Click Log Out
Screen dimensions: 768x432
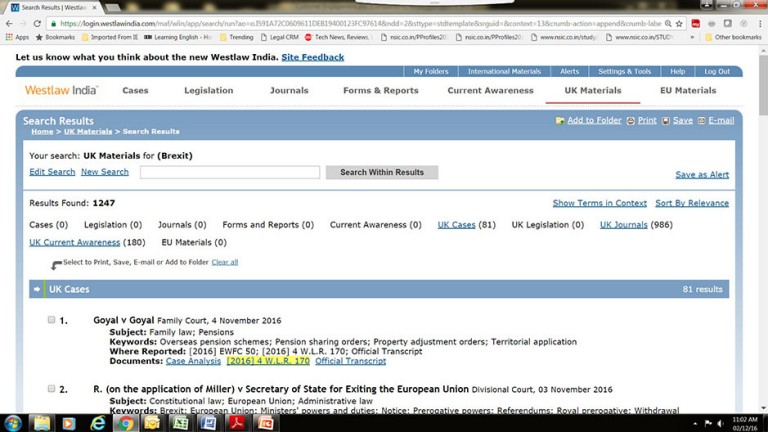(x=717, y=72)
